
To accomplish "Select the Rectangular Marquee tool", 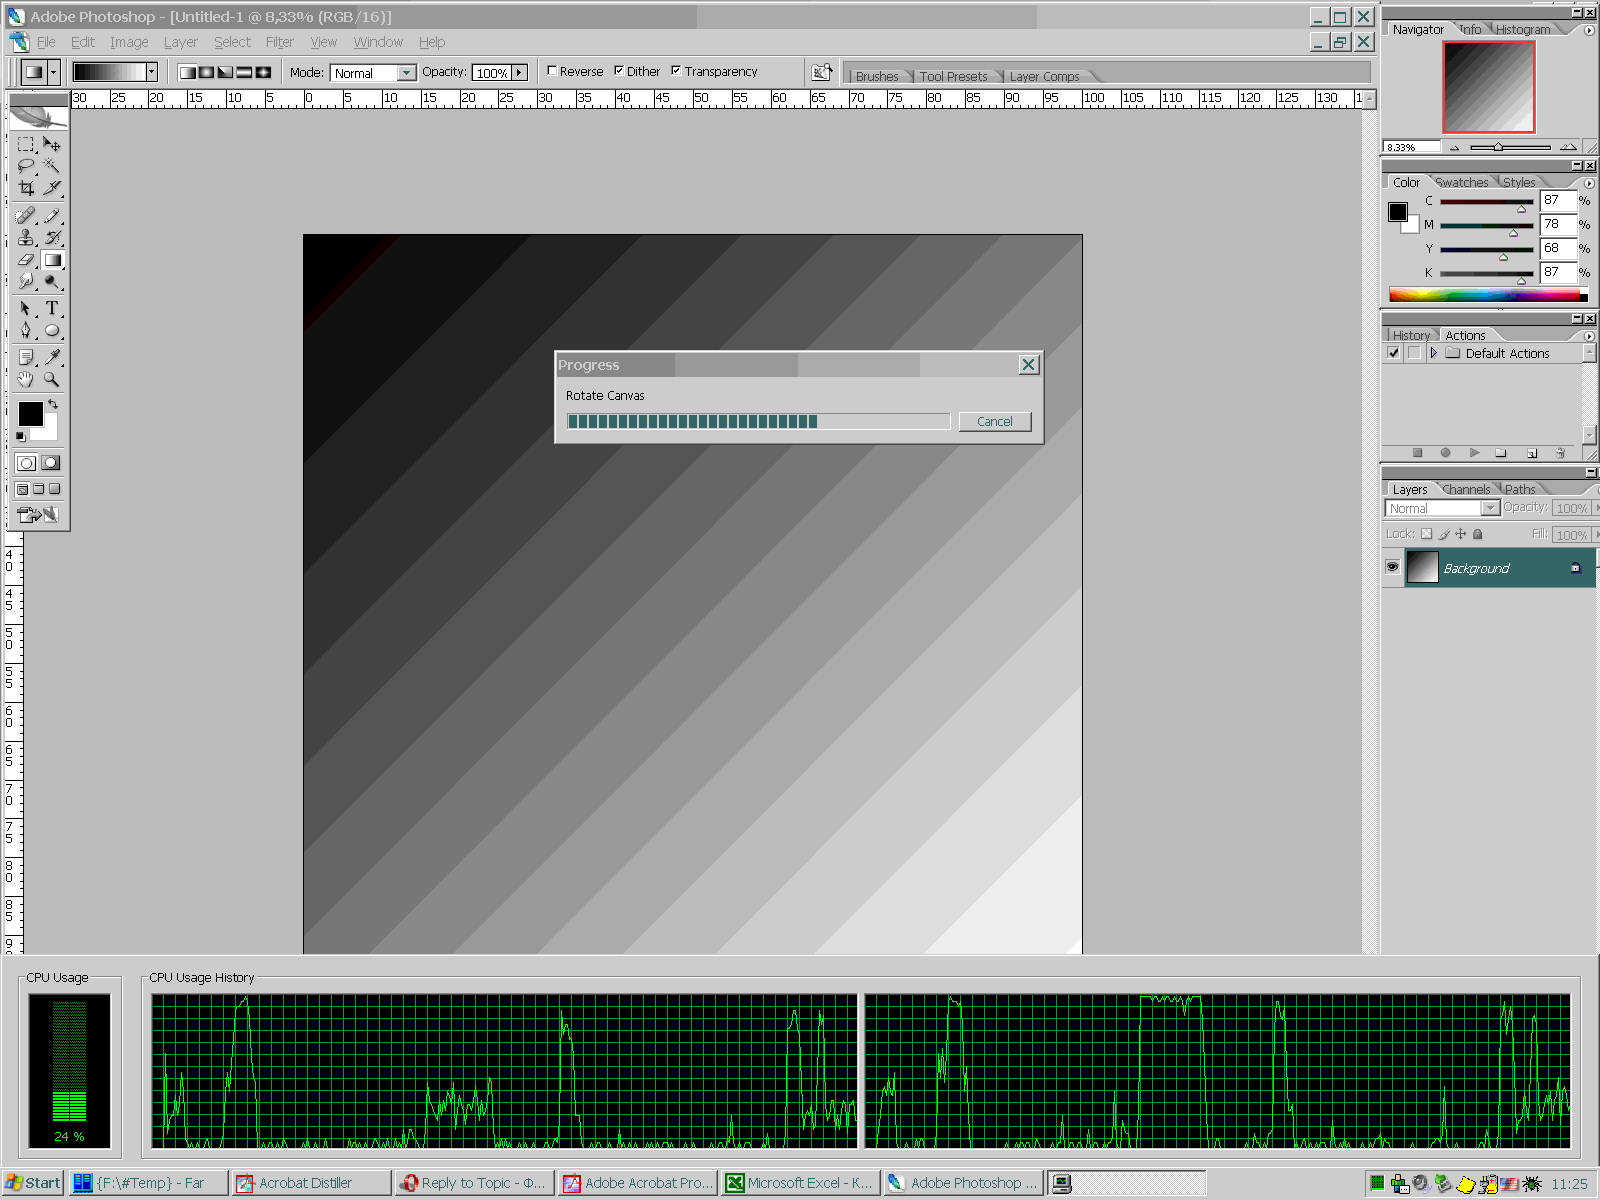I will (x=26, y=144).
